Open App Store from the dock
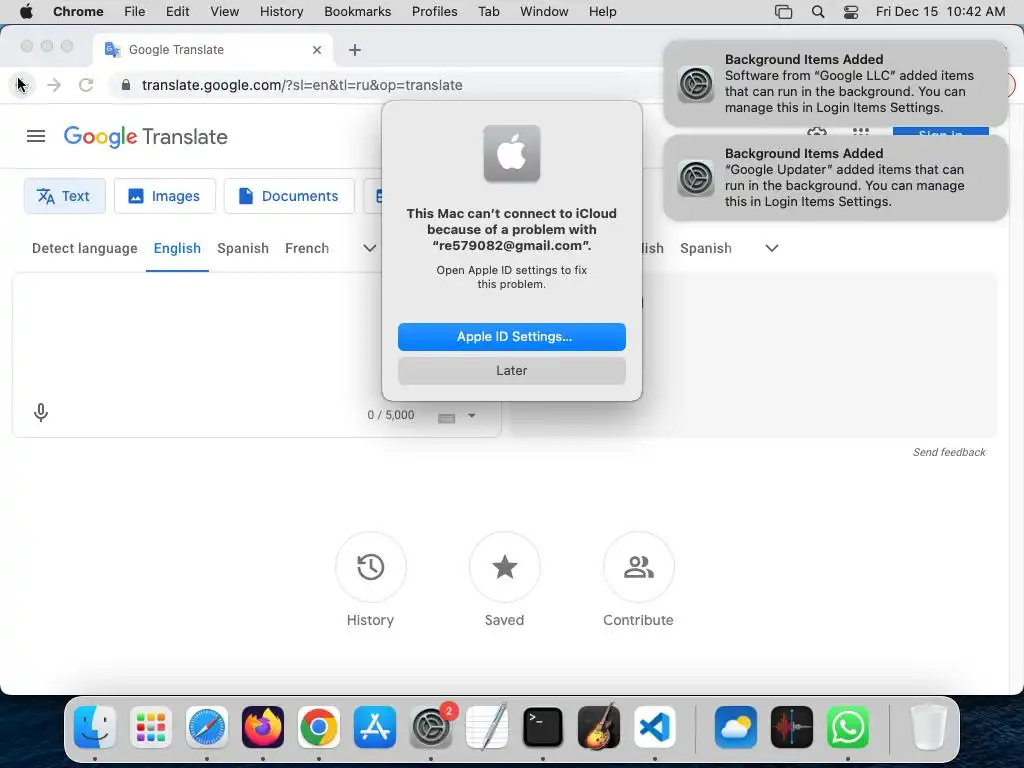The width and height of the screenshot is (1024, 768). pos(375,727)
